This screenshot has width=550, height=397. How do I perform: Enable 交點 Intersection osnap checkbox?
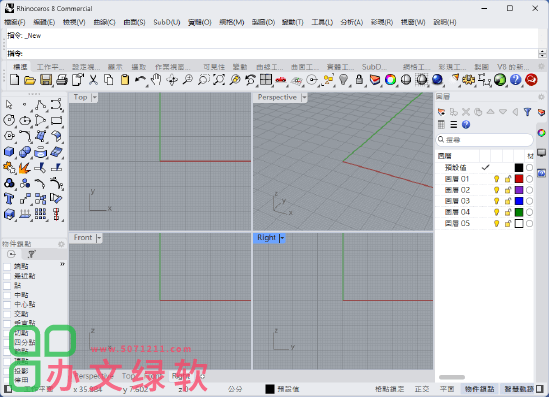coord(7,314)
